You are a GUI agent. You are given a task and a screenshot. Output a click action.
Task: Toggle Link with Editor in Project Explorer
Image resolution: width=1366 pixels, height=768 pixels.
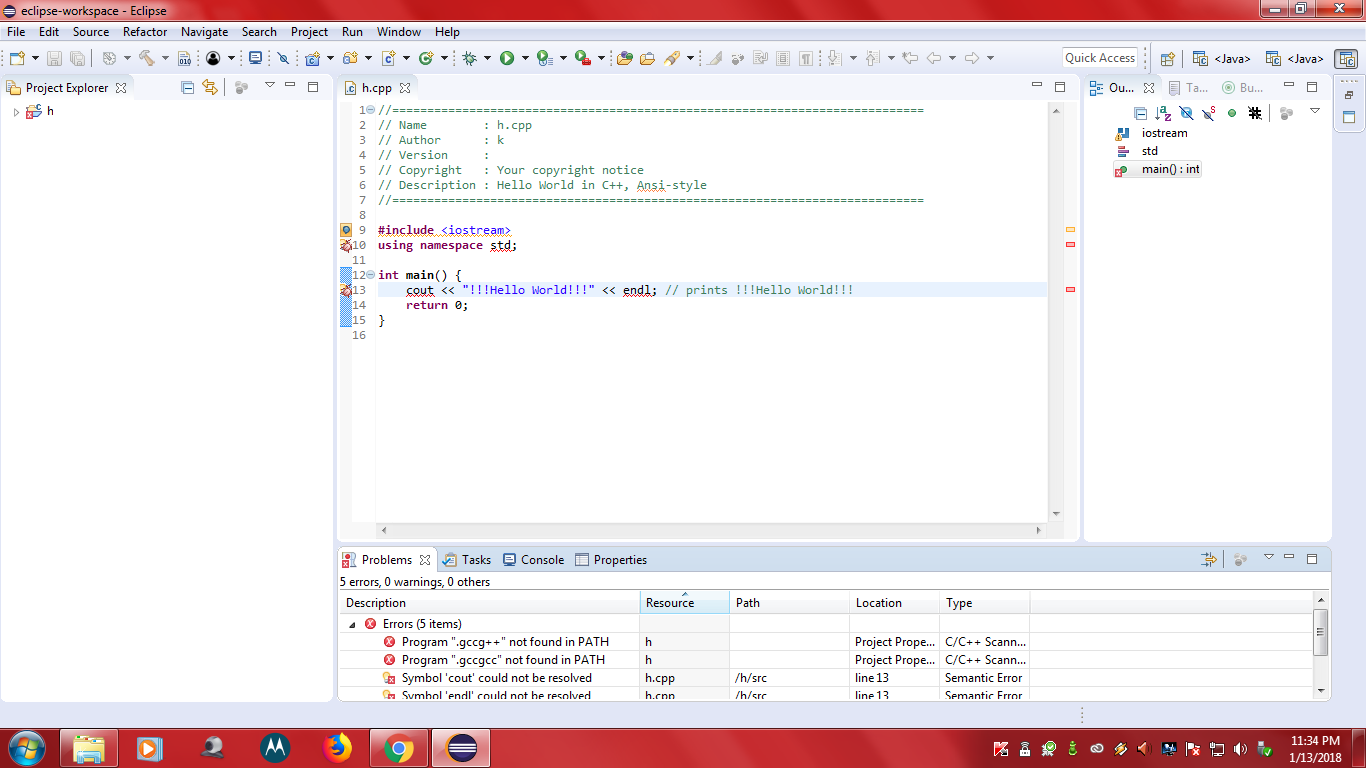[209, 88]
